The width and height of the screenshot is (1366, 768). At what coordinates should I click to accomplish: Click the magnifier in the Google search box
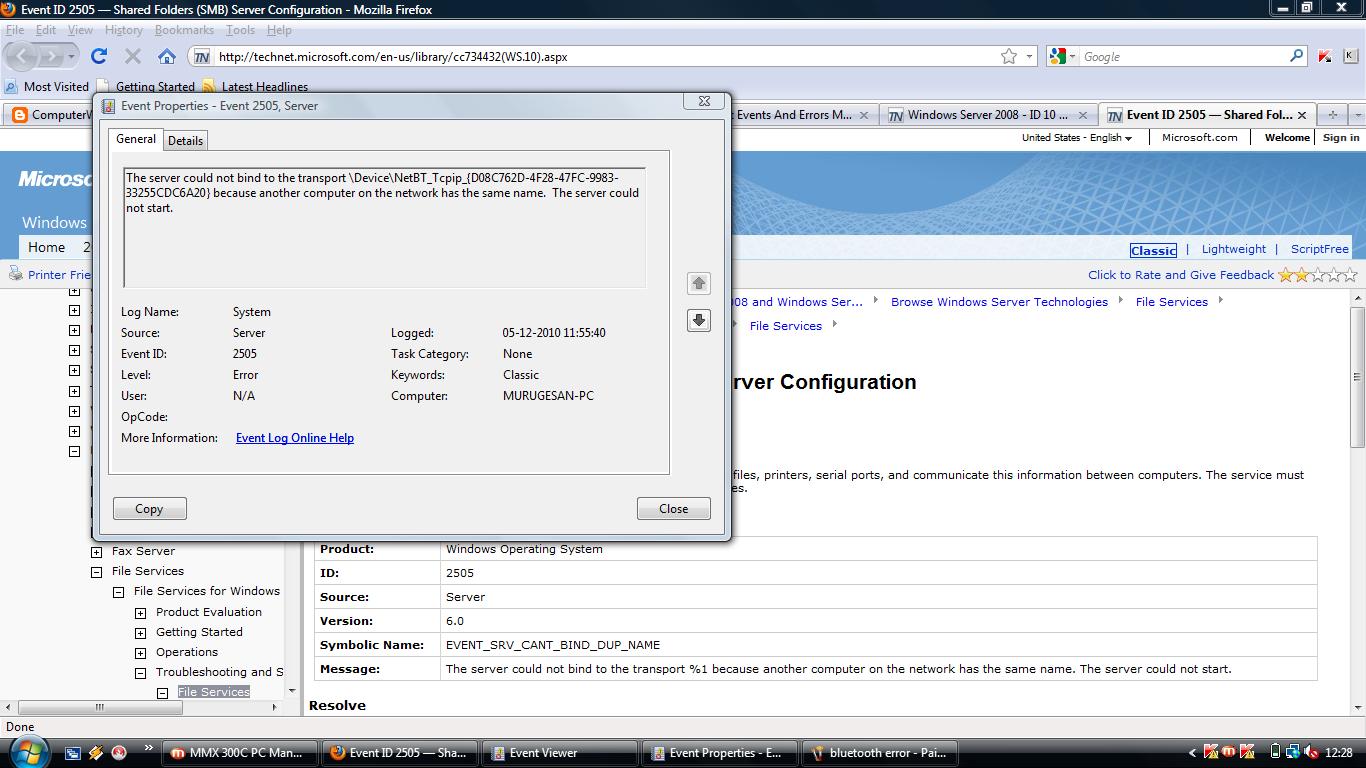(1297, 56)
